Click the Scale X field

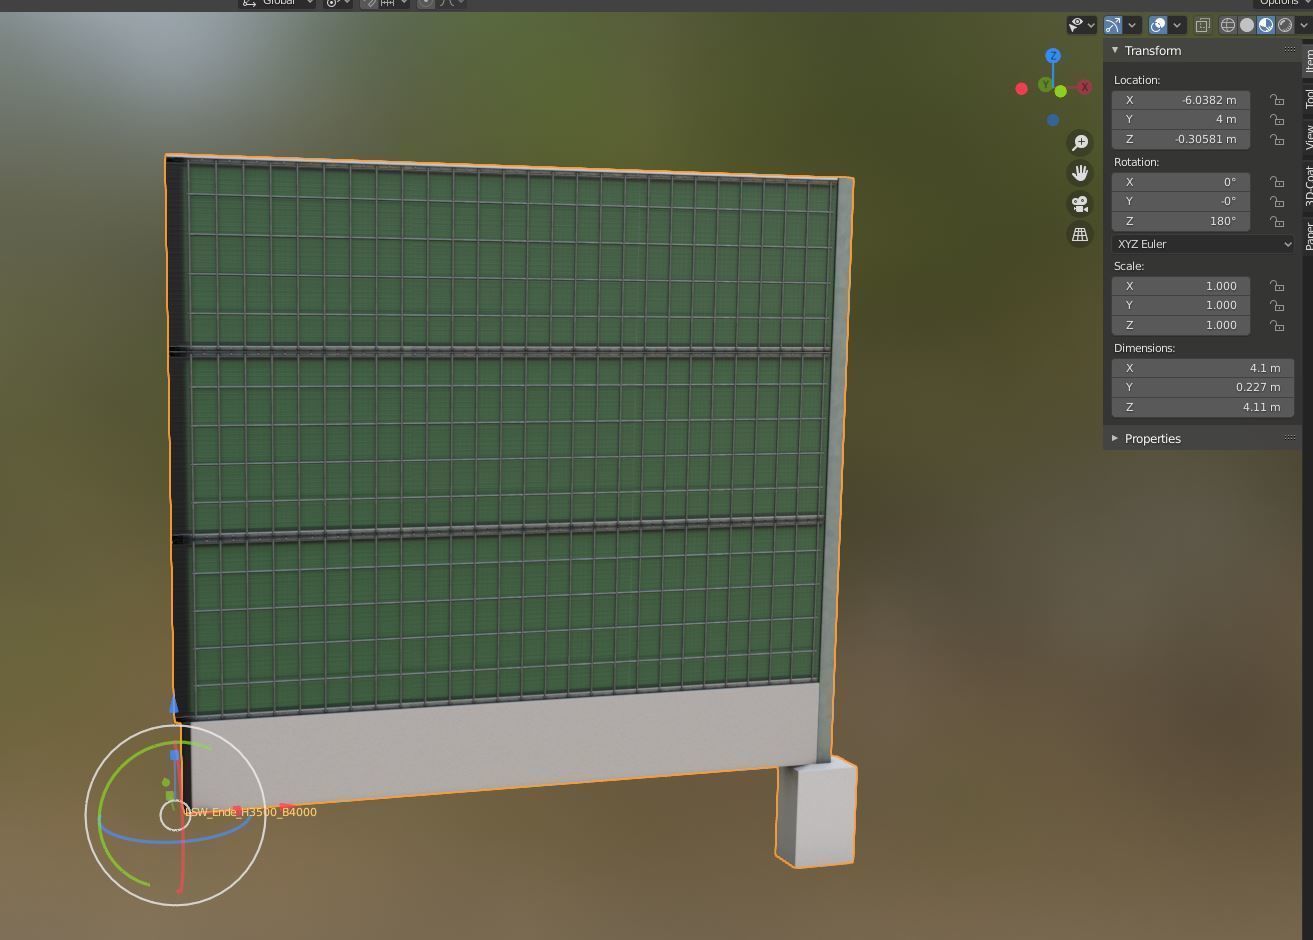tap(1181, 286)
